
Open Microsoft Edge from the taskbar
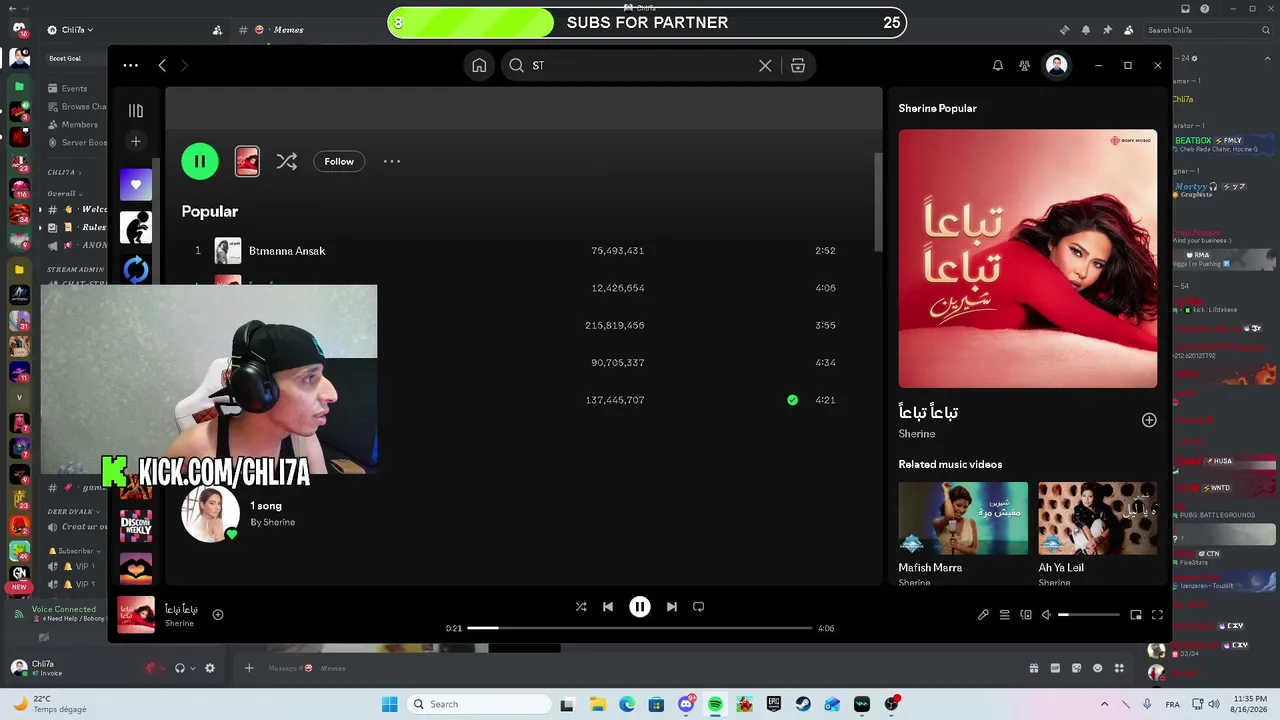pos(627,704)
